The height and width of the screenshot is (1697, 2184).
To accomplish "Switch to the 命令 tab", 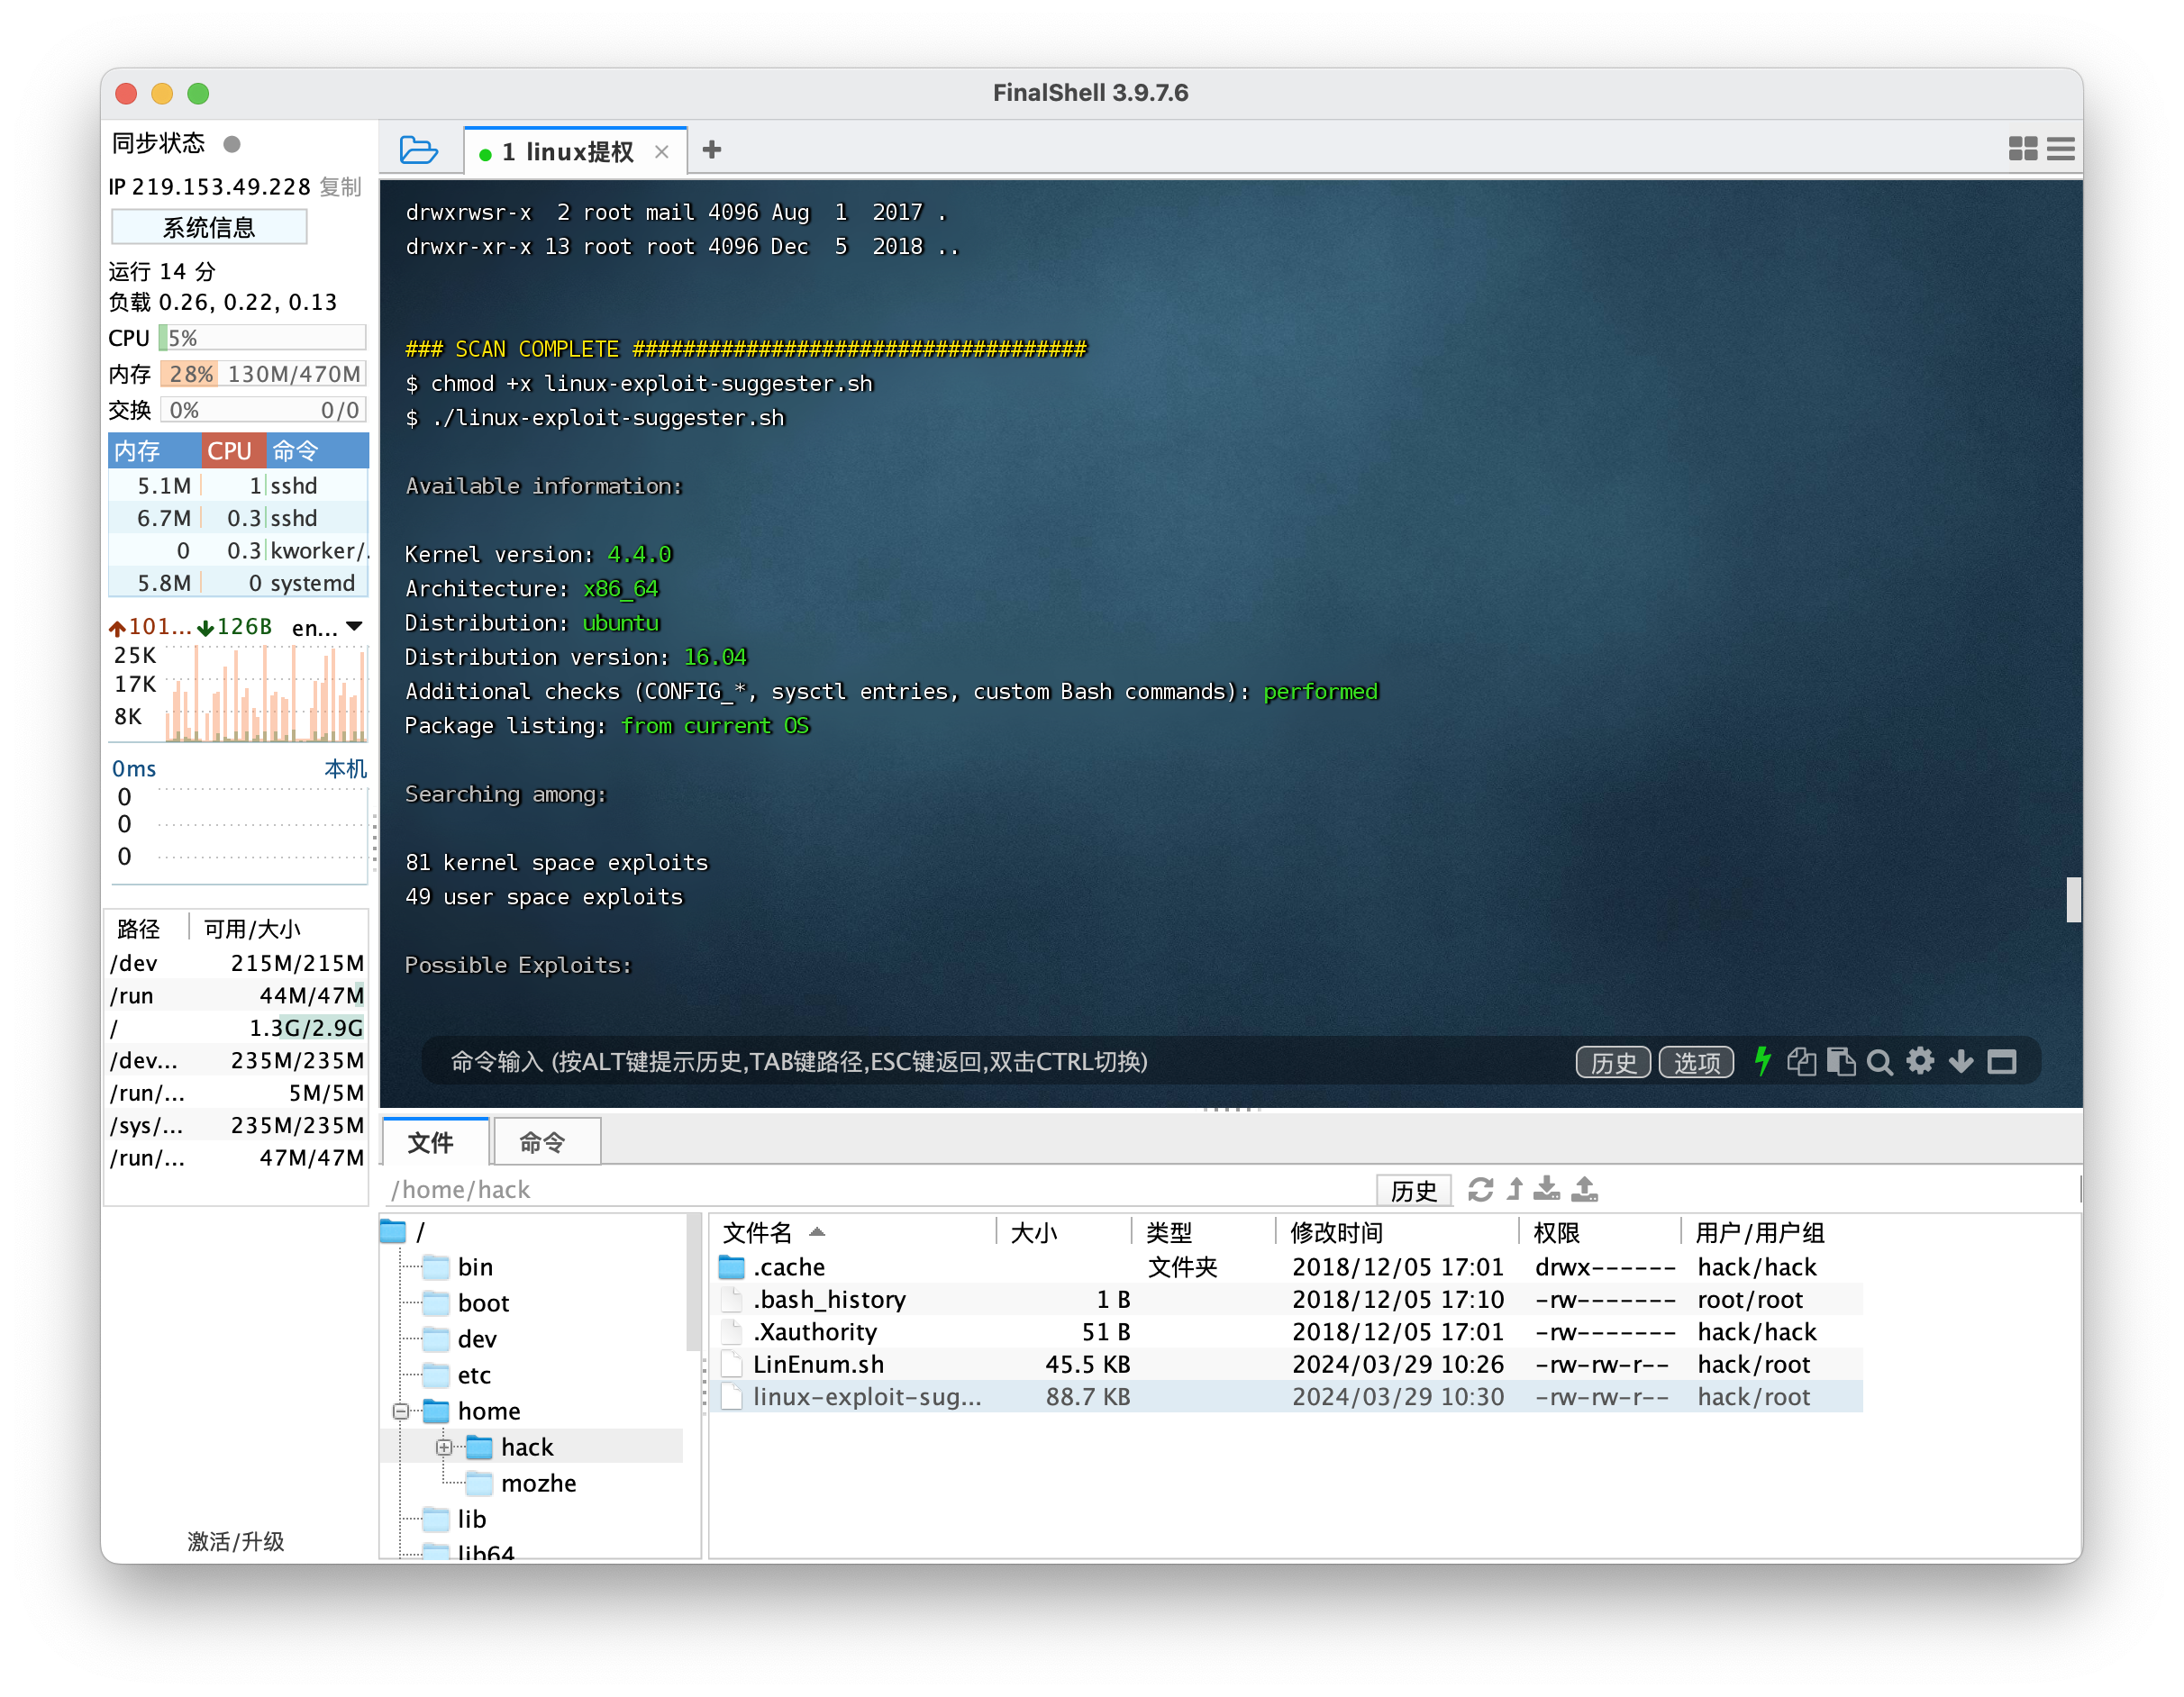I will tap(543, 1142).
